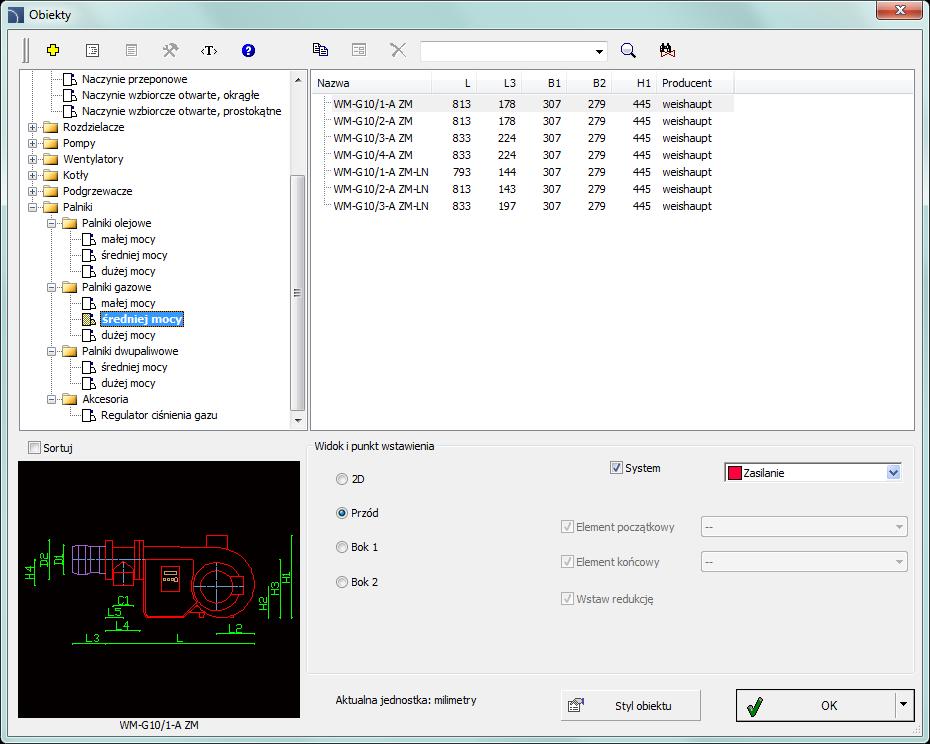930x744 pixels.
Task: Expand the Rozdzielacze tree node
Action: click(x=33, y=127)
